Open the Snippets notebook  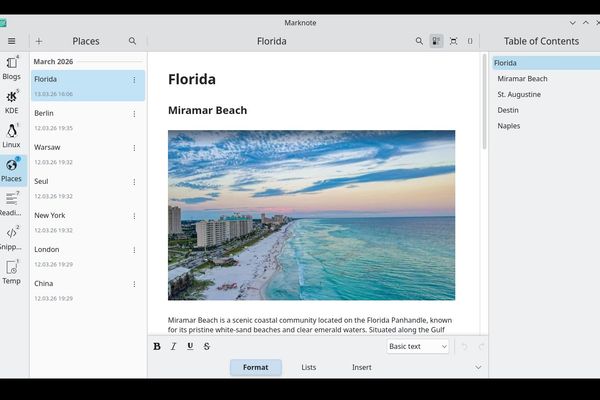pos(11,238)
